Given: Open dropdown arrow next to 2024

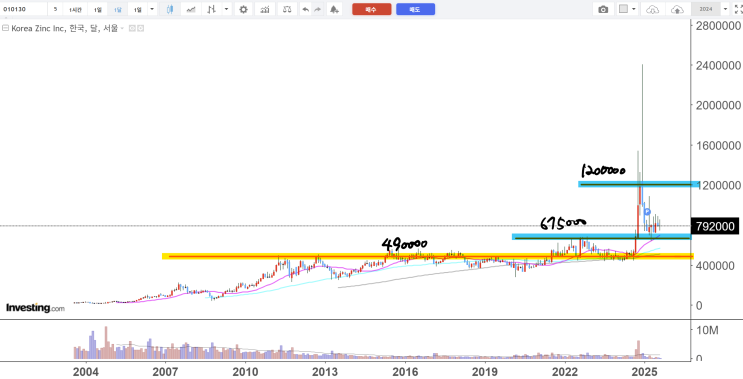Looking at the screenshot, I should [725, 9].
